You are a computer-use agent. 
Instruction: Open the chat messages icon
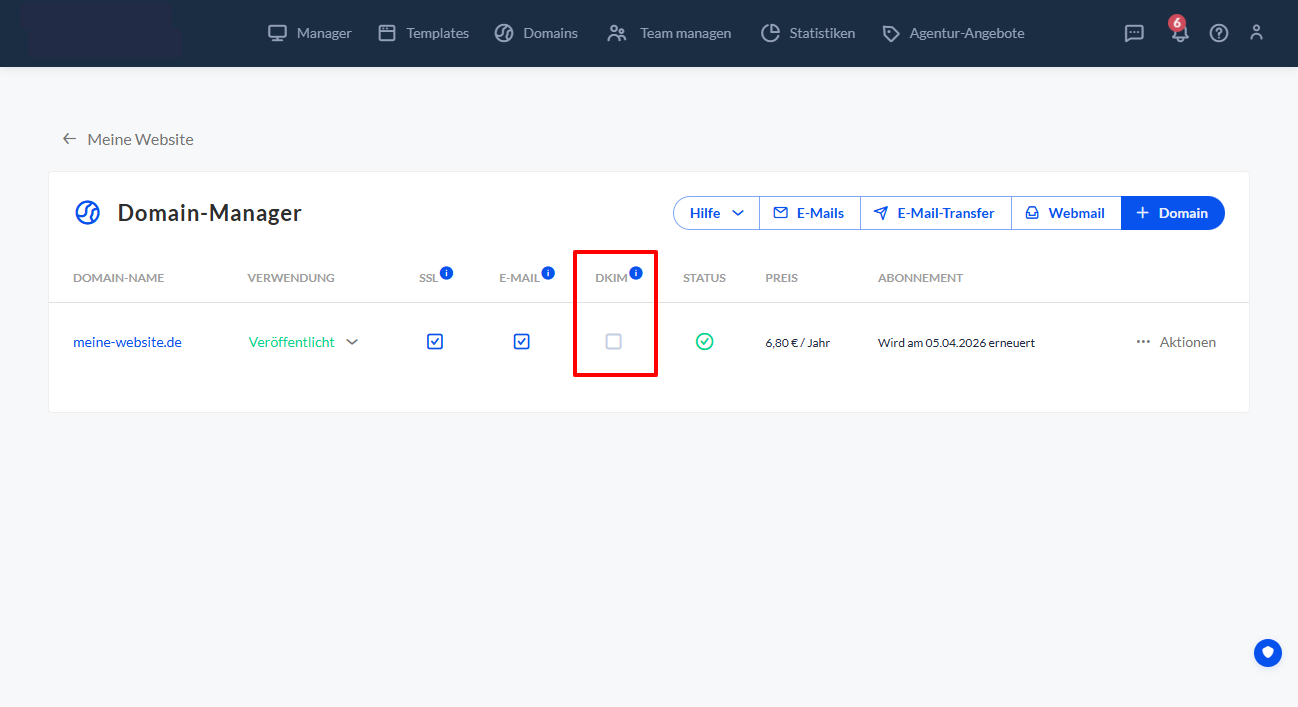tap(1134, 33)
